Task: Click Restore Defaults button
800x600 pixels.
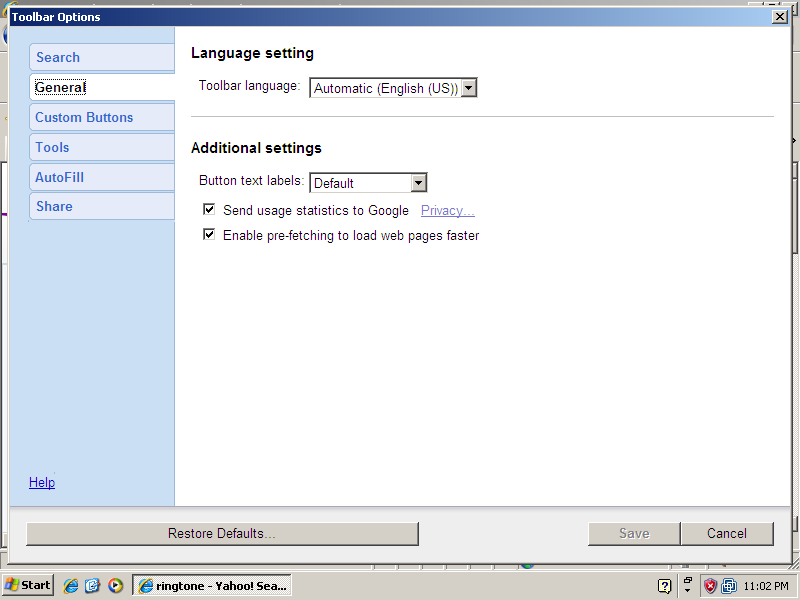Action: point(222,534)
